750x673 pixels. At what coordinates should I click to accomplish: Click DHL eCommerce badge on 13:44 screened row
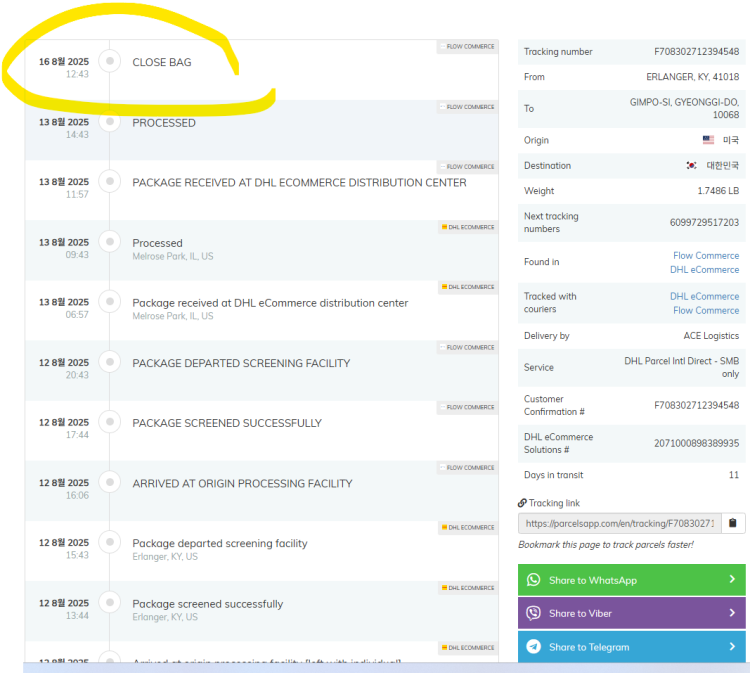point(468,587)
